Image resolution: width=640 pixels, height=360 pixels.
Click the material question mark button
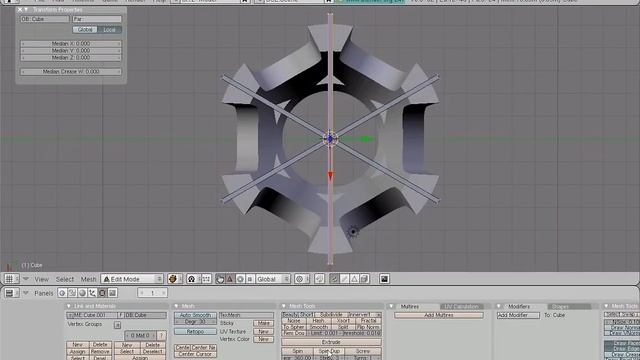coord(162,336)
